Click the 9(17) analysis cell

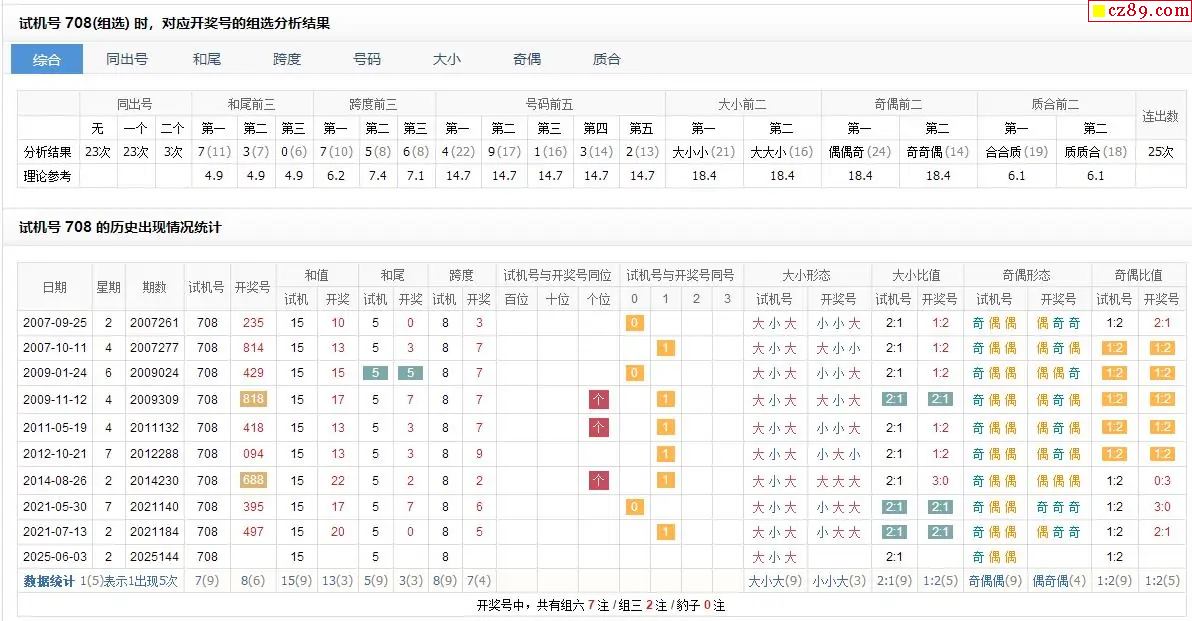click(x=503, y=151)
